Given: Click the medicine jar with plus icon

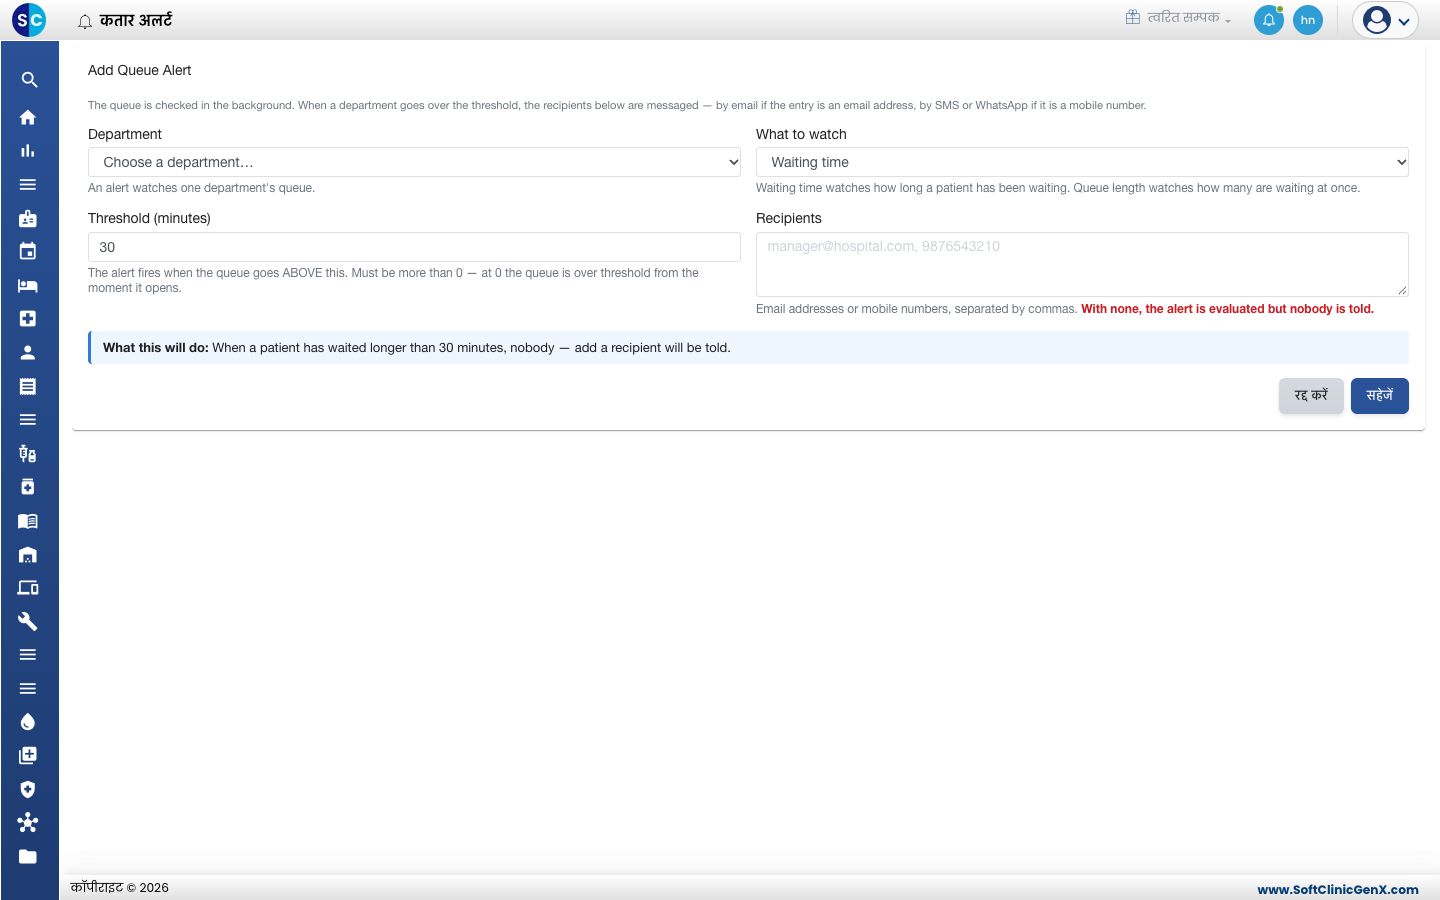Looking at the screenshot, I should click(x=28, y=487).
